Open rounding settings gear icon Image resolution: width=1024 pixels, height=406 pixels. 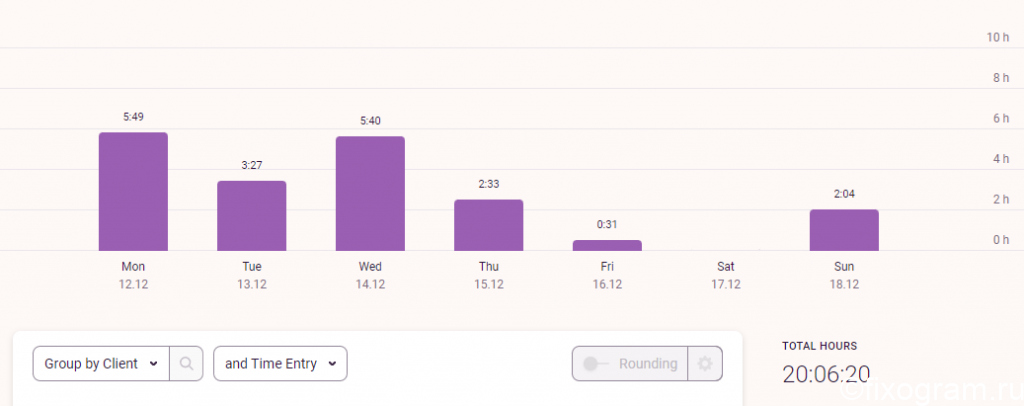point(705,364)
